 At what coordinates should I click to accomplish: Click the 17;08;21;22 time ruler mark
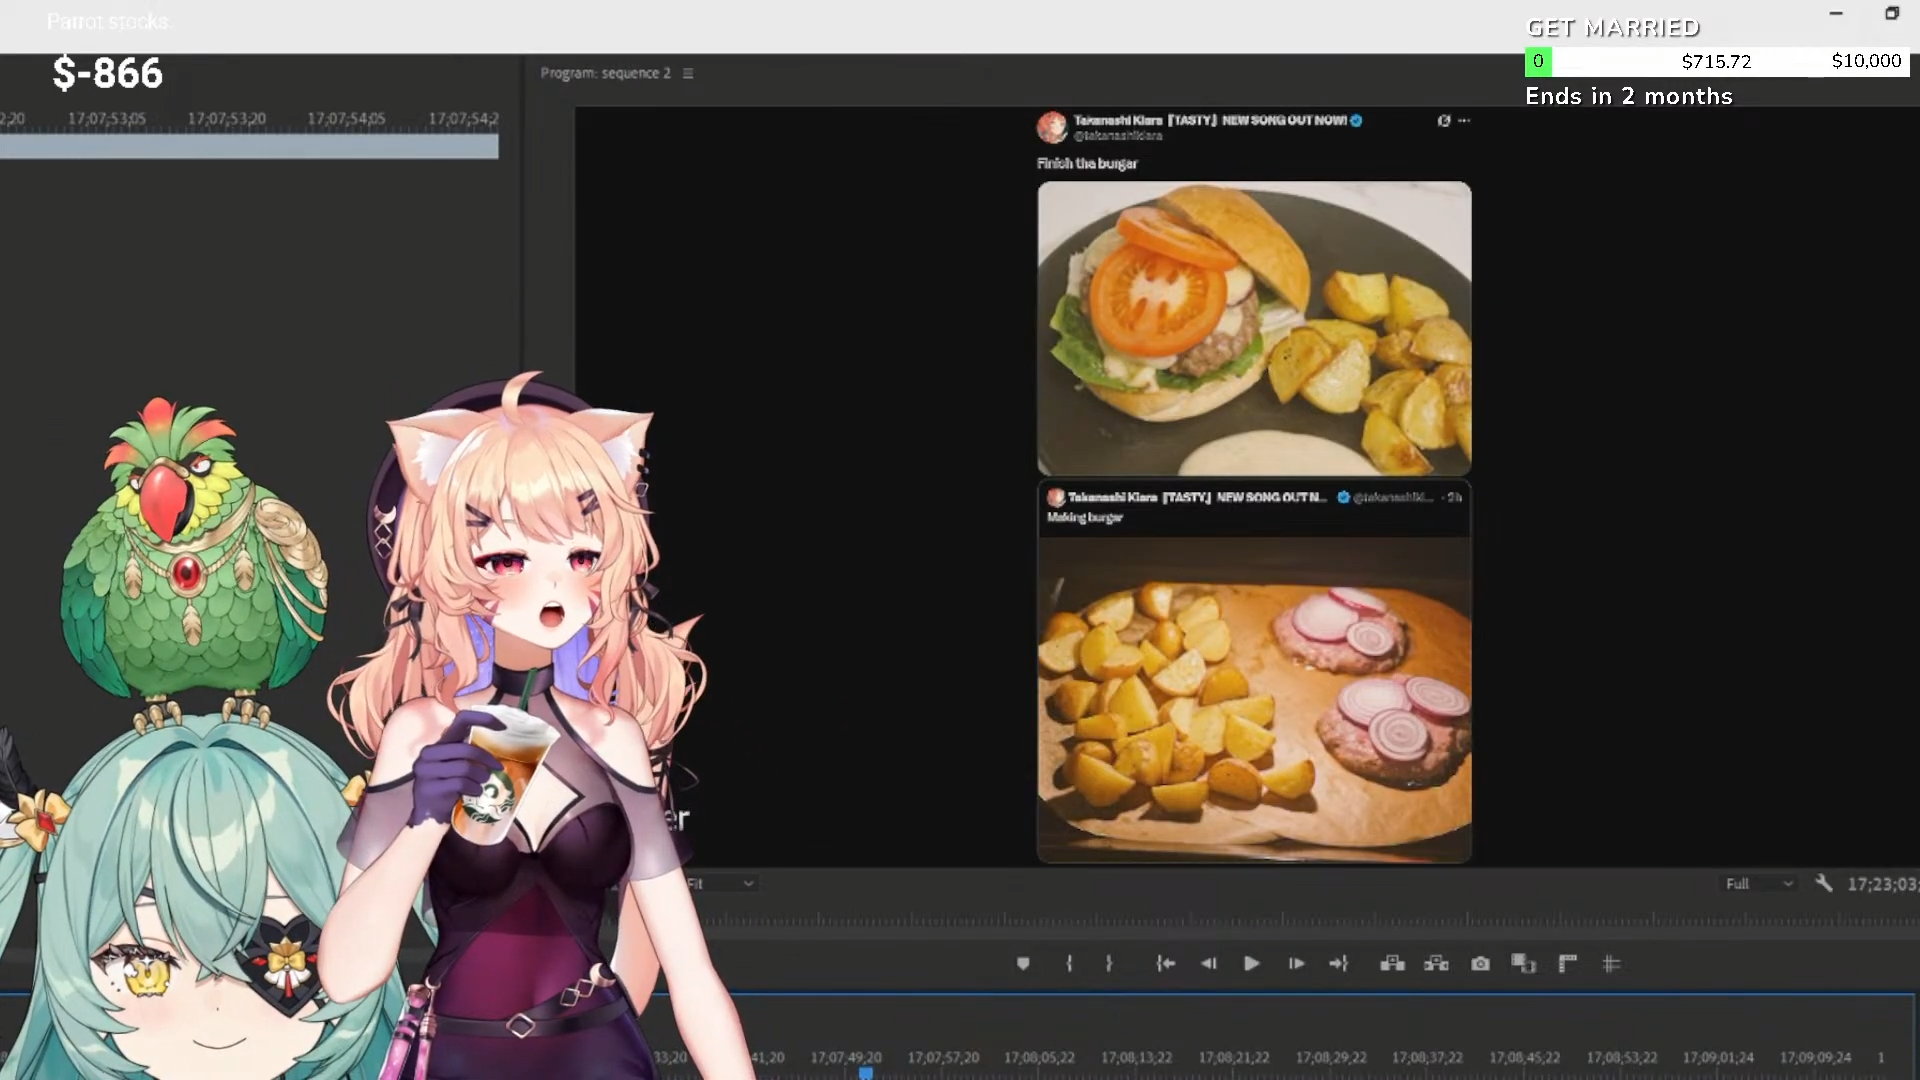coord(1234,1057)
